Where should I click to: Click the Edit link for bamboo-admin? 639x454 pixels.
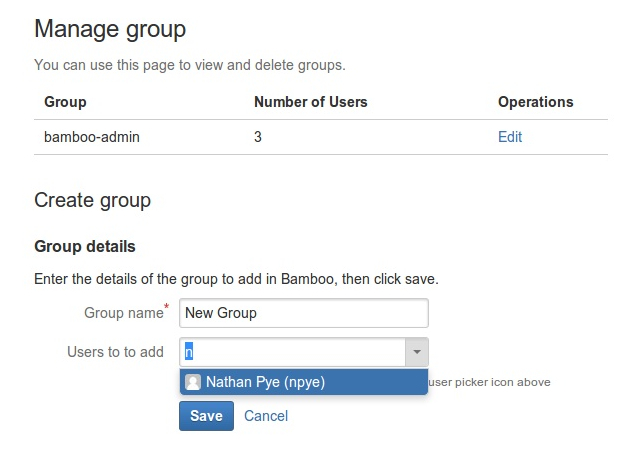(x=509, y=137)
